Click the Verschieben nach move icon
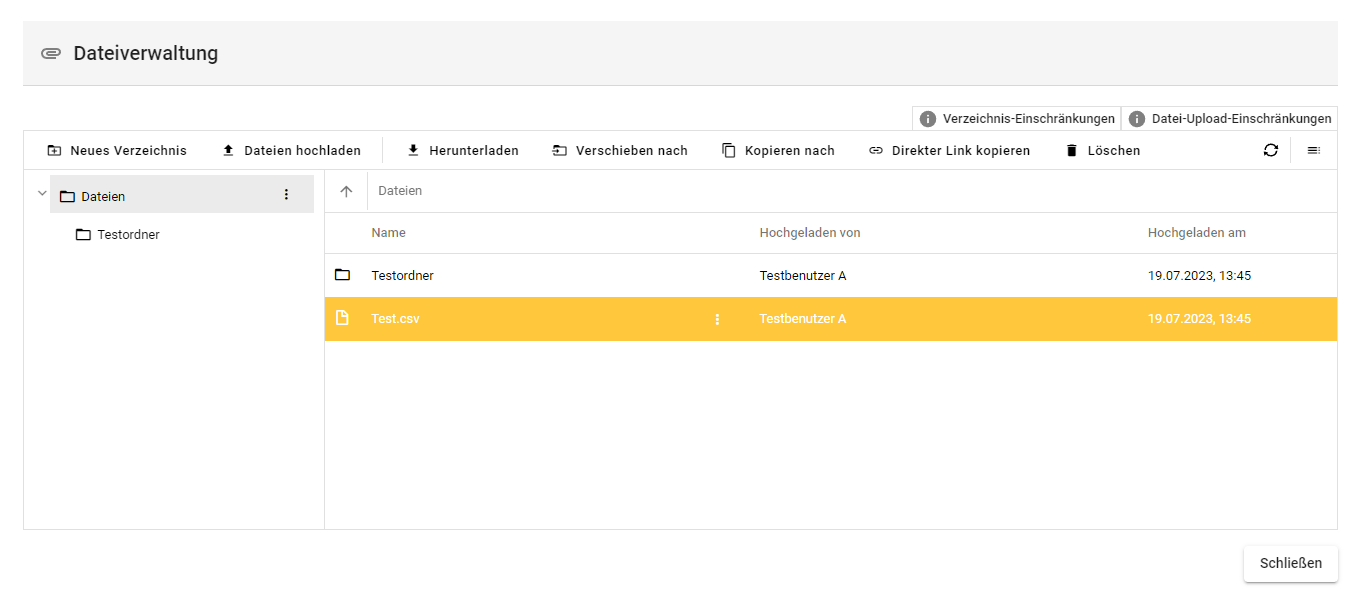Viewport: 1360px width, 595px height. click(559, 151)
